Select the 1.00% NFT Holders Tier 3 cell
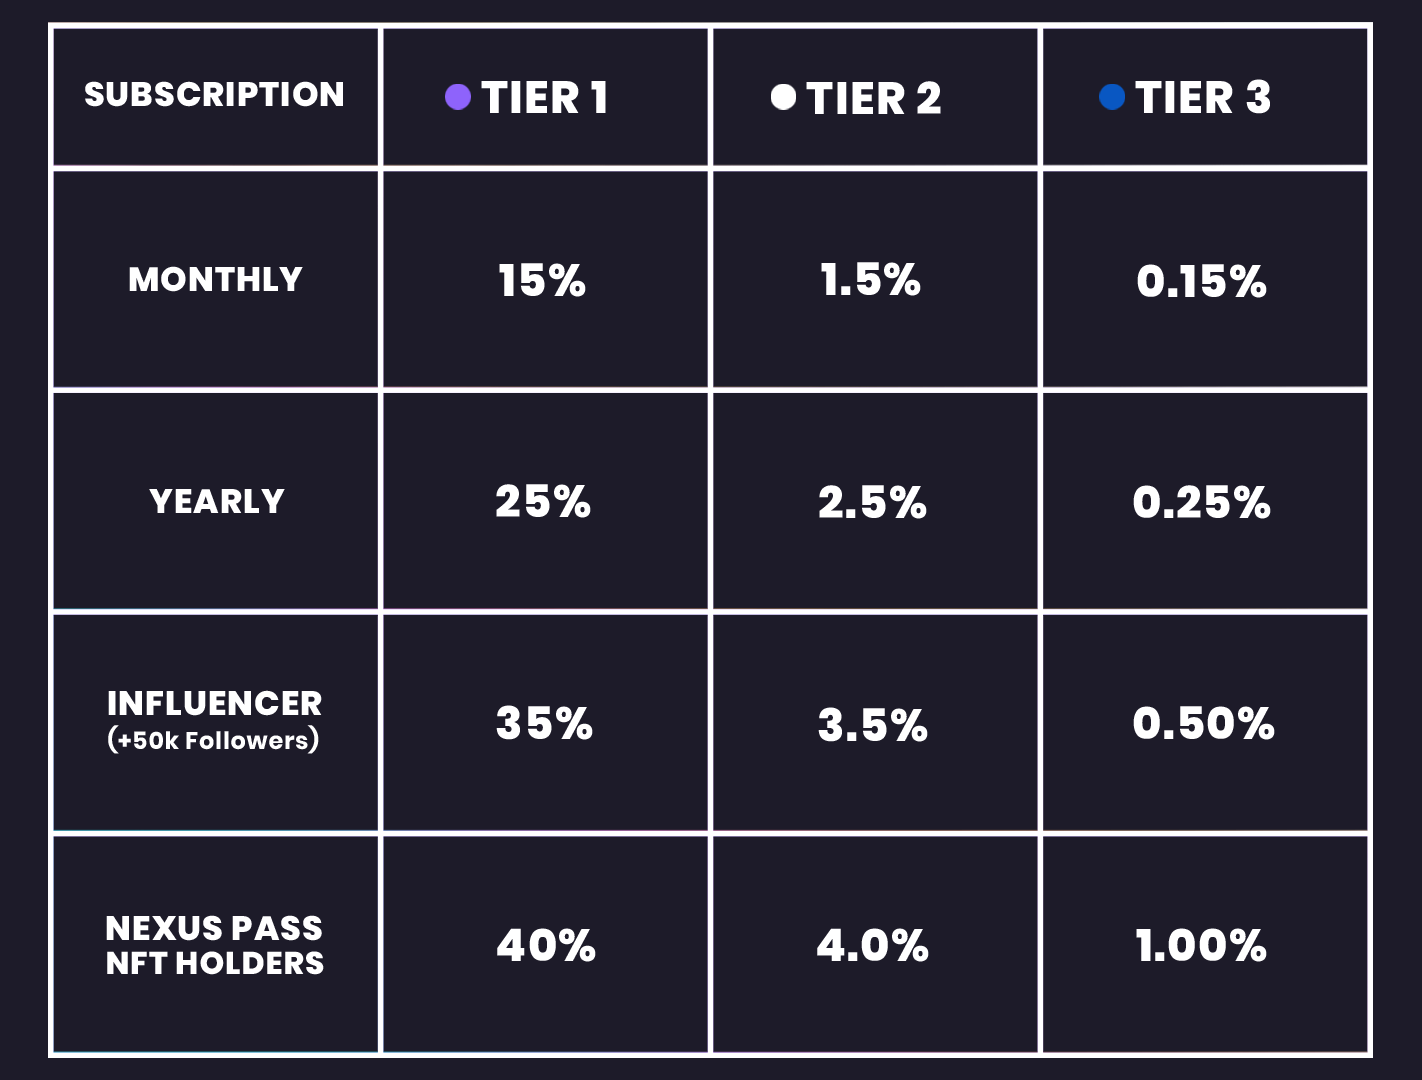This screenshot has width=1422, height=1080. click(x=1201, y=946)
